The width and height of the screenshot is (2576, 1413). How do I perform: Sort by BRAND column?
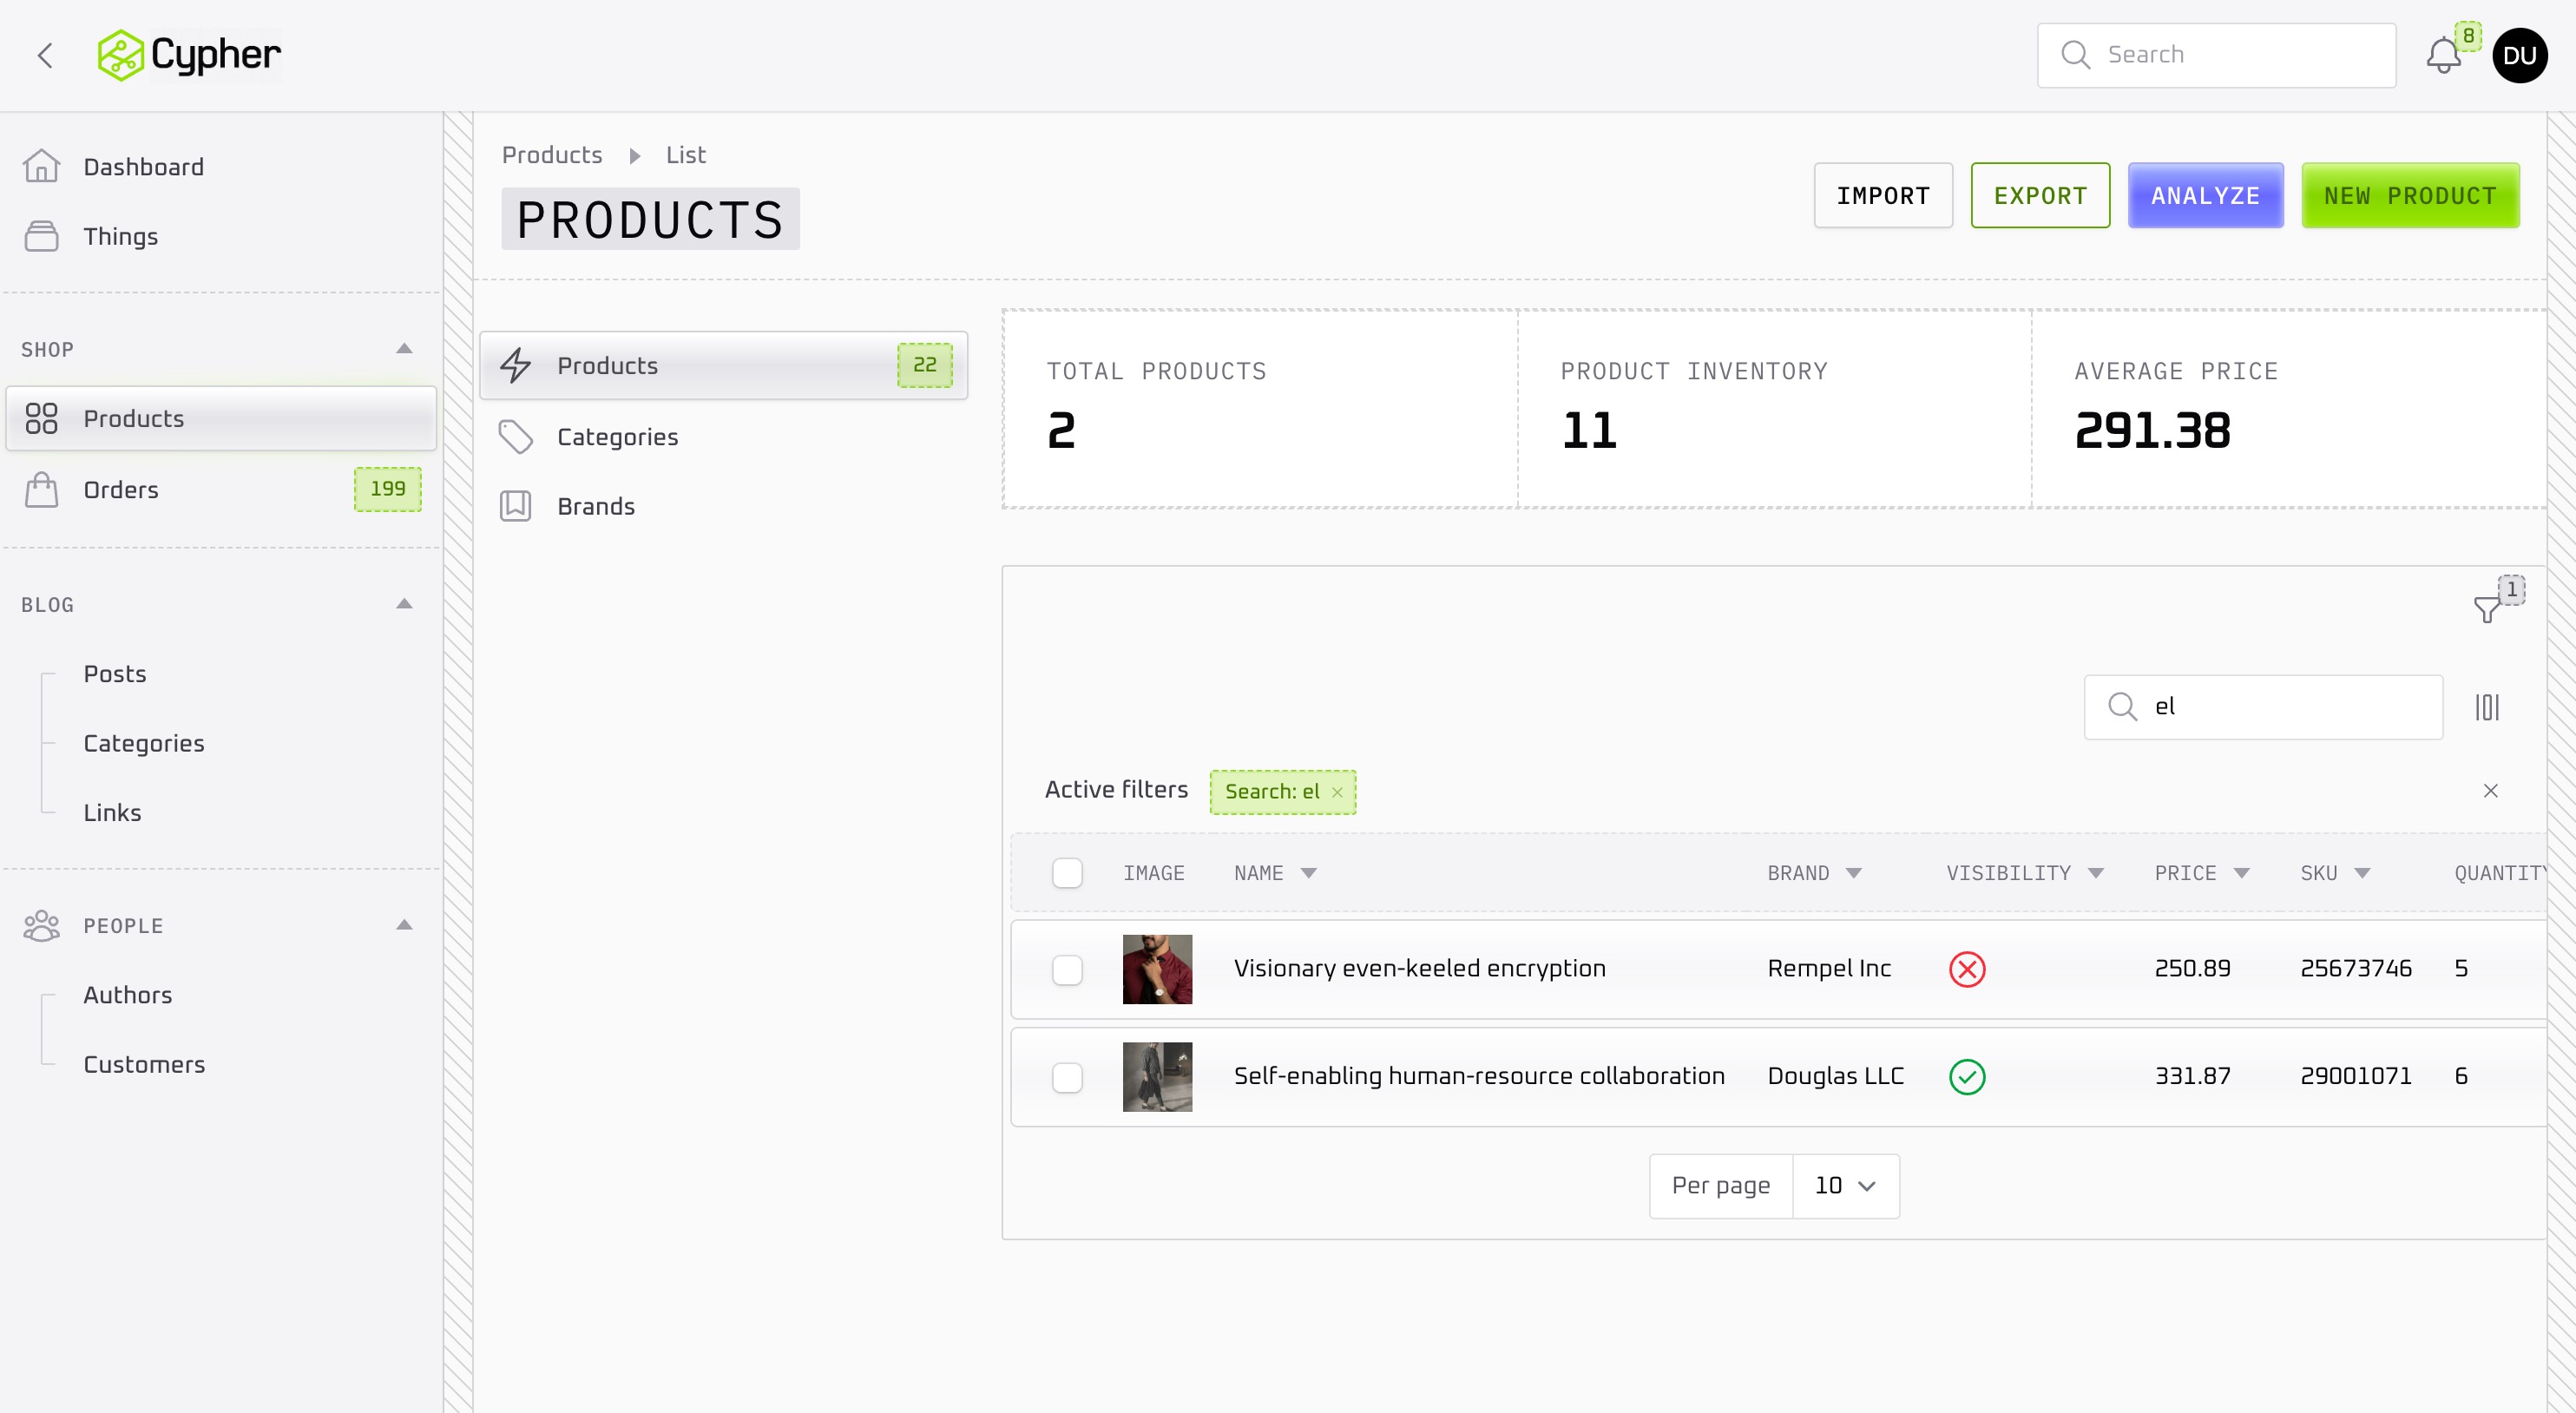pos(1813,873)
